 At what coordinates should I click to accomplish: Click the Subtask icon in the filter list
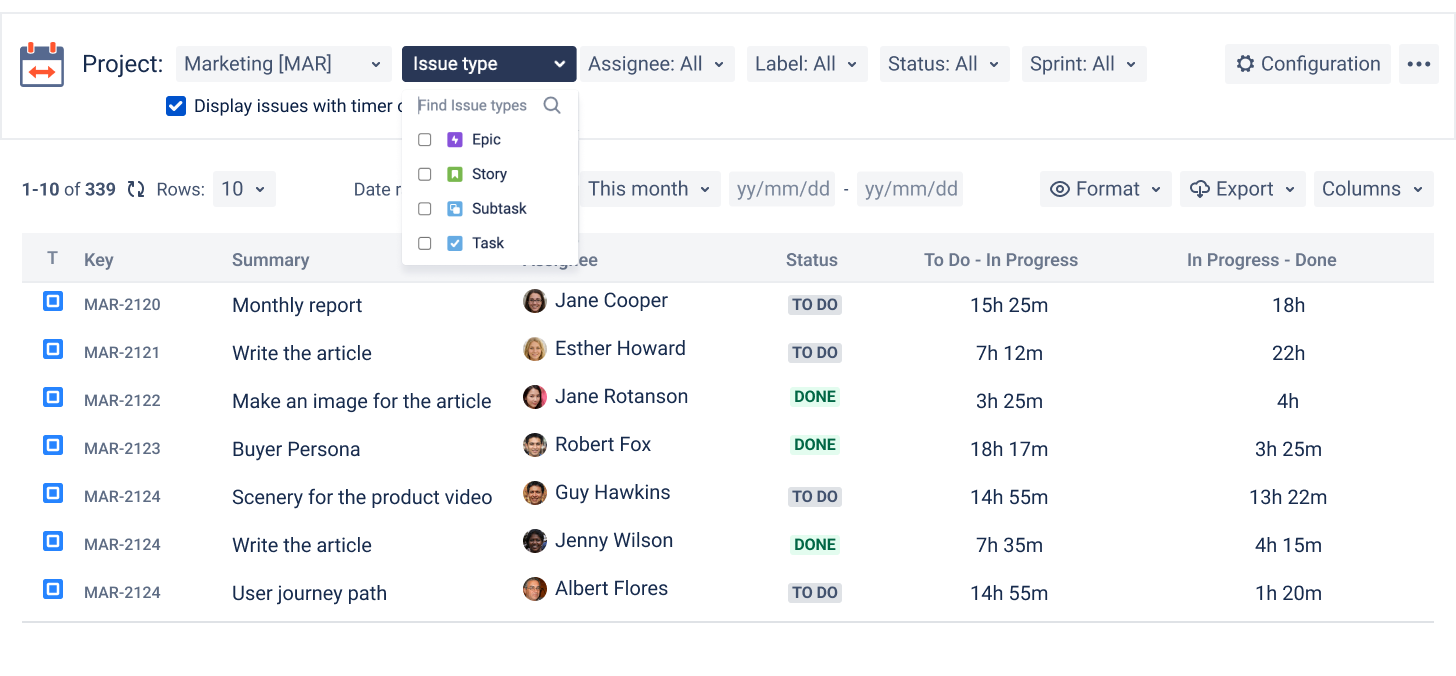pos(452,208)
